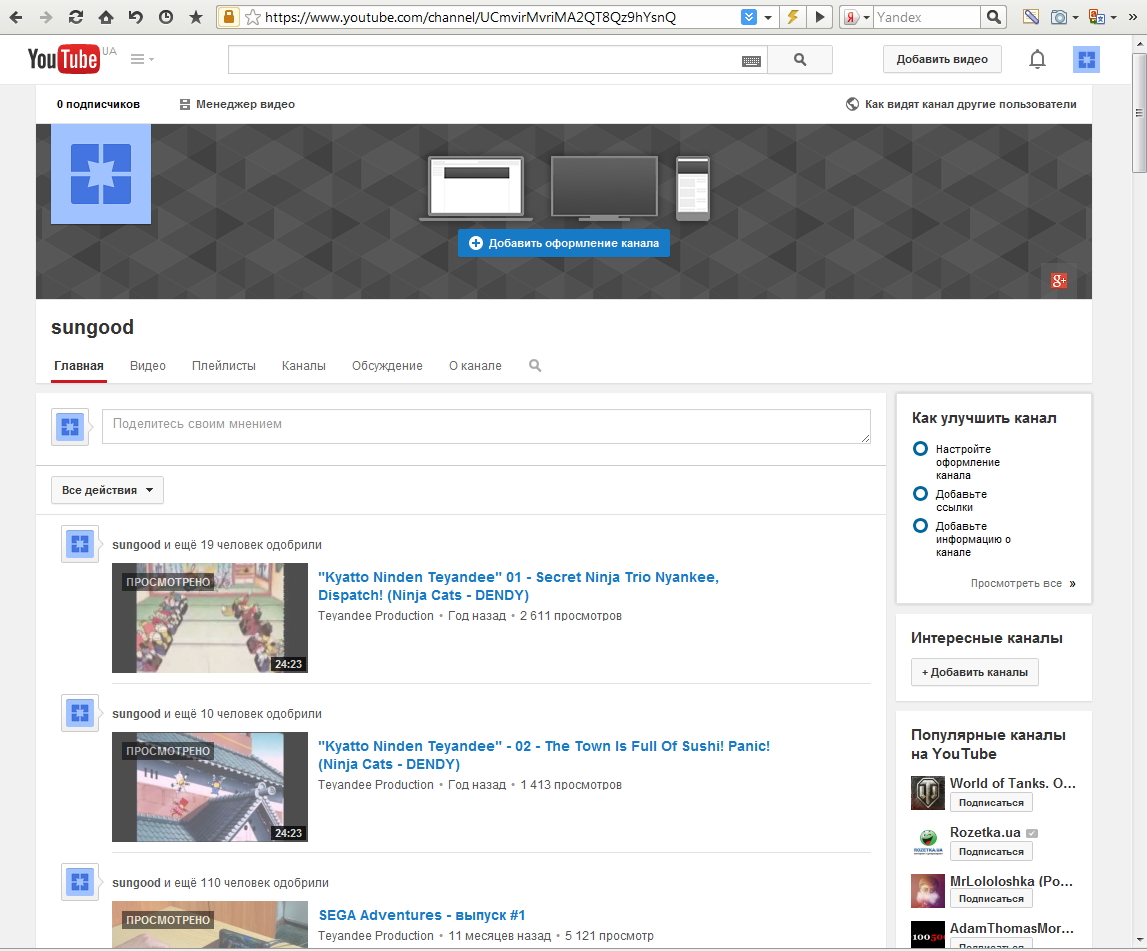This screenshot has height=951, width=1147.
Task: Click the lightning bolt turbo icon
Action: pyautogui.click(x=792, y=17)
